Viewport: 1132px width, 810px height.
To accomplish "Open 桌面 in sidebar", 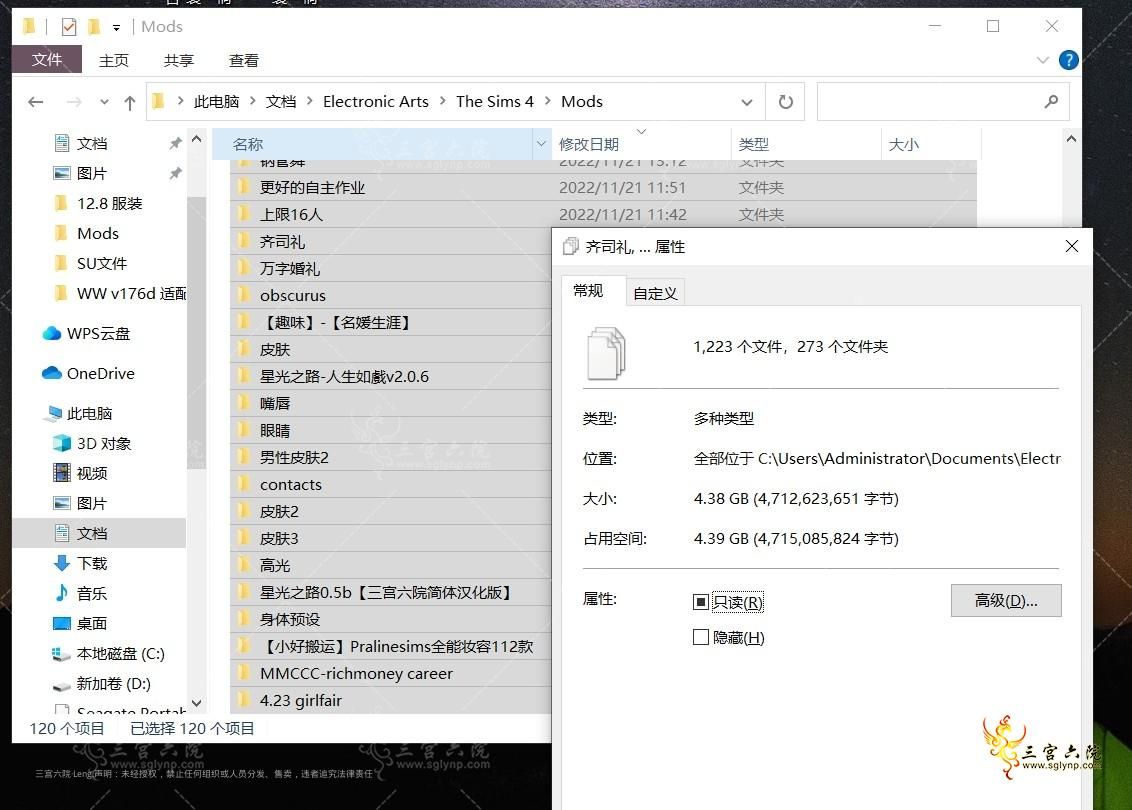I will [92, 623].
